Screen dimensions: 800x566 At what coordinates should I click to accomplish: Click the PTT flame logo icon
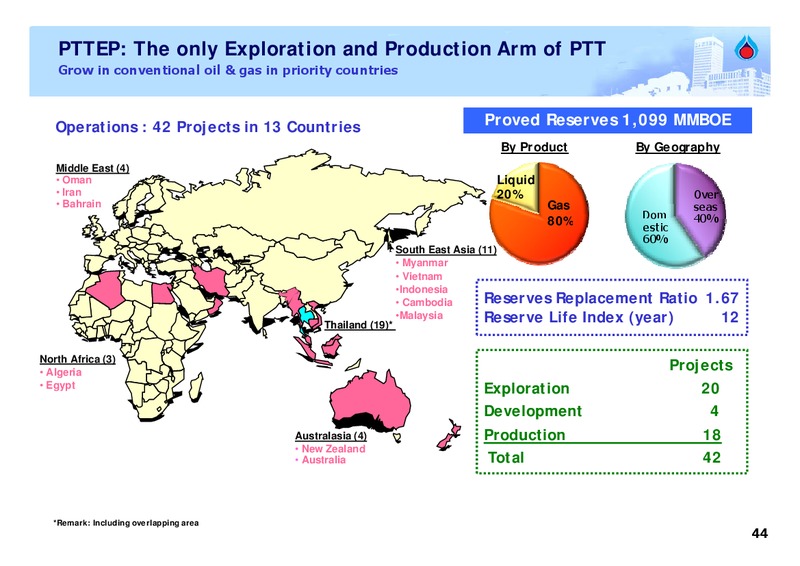pos(746,49)
